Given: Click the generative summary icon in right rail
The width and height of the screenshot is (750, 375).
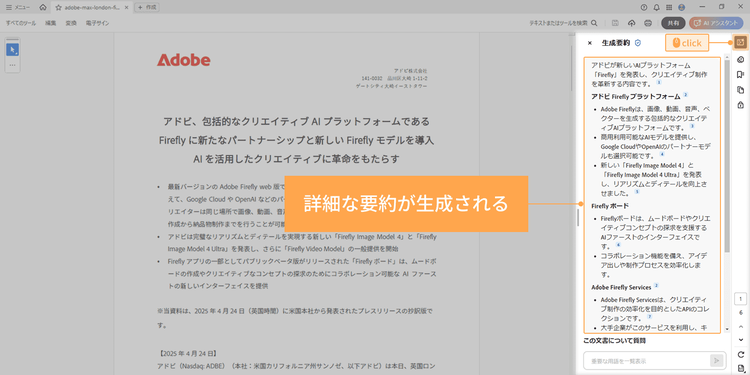Looking at the screenshot, I should [x=740, y=43].
